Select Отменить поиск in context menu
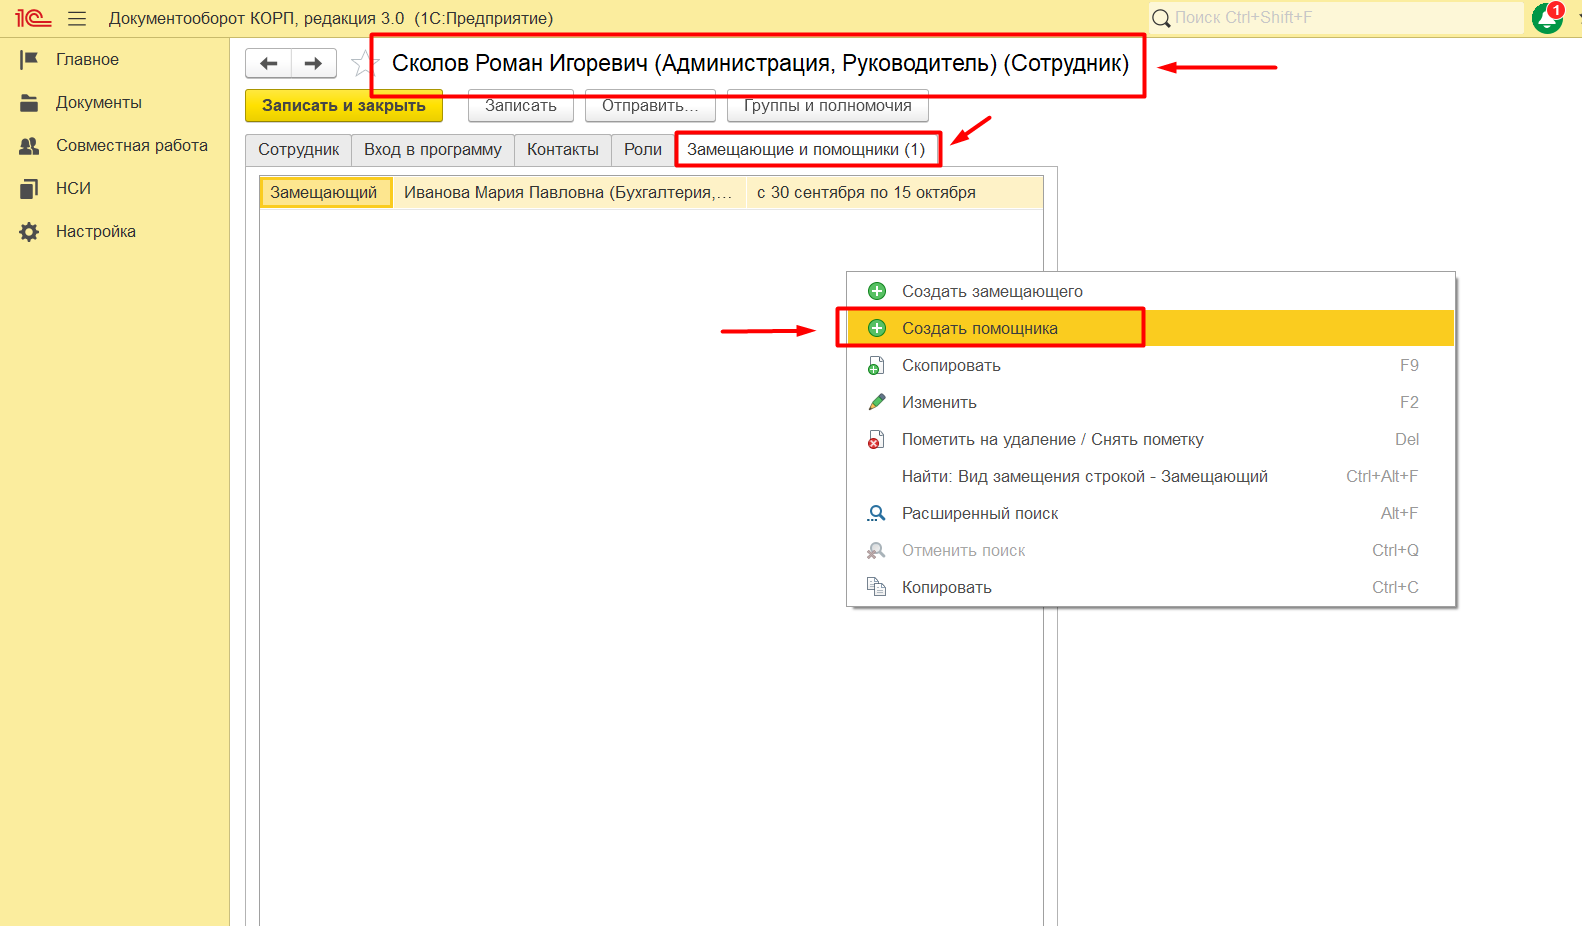Screen dimensions: 1582x926 pos(1151,550)
